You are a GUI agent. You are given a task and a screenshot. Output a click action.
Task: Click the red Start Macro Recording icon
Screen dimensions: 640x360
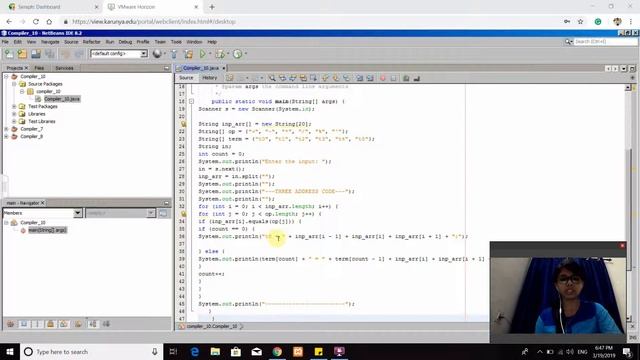point(383,78)
